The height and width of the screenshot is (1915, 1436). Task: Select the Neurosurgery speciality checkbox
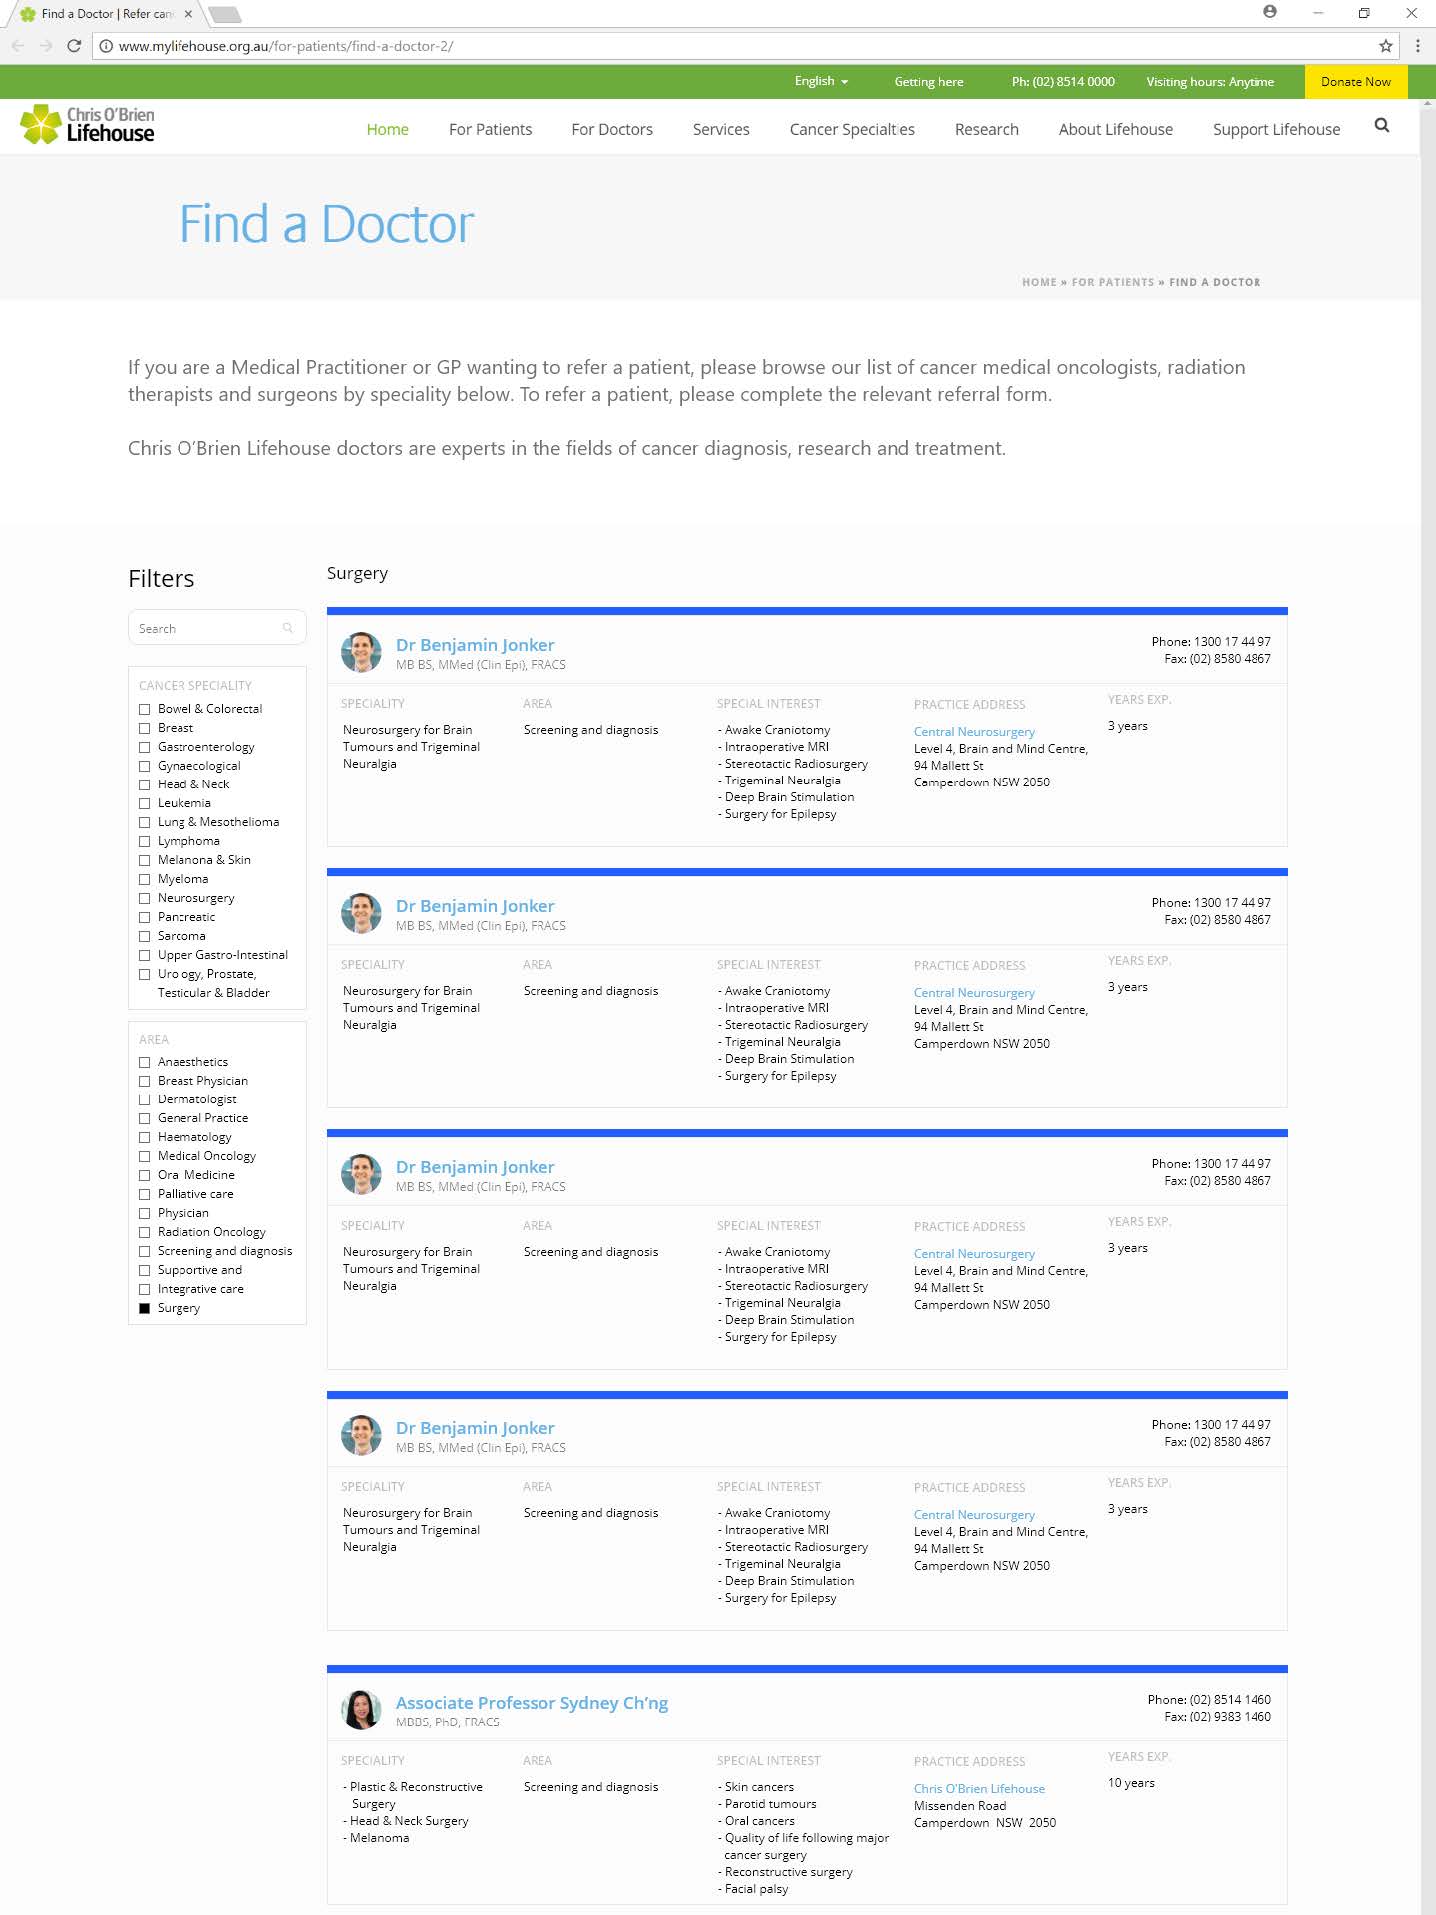[x=144, y=898]
